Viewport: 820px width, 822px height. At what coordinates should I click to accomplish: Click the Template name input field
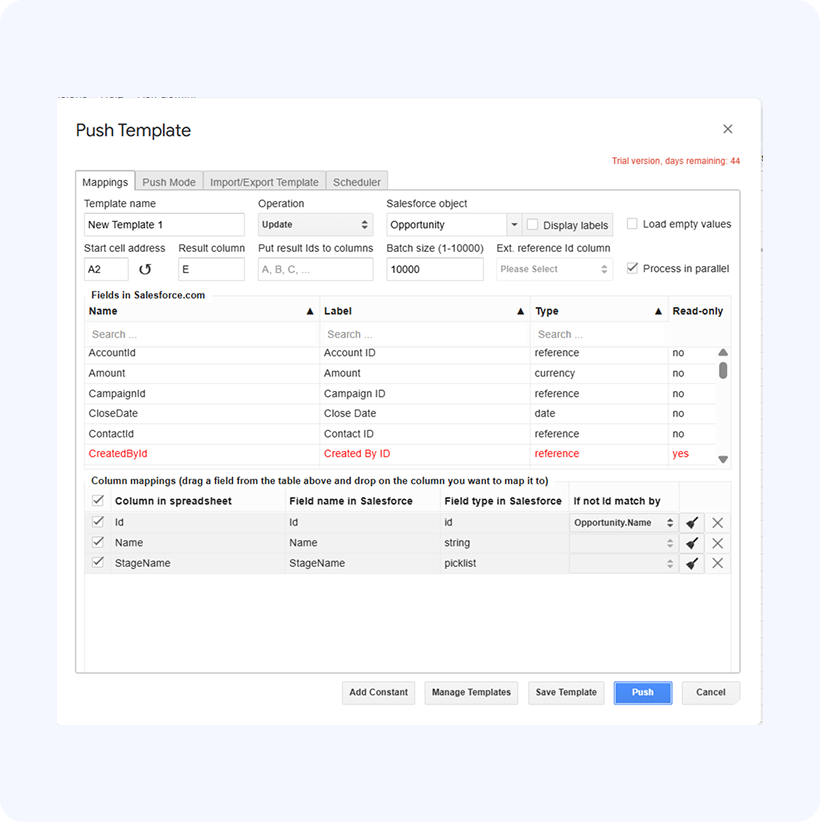tap(164, 225)
